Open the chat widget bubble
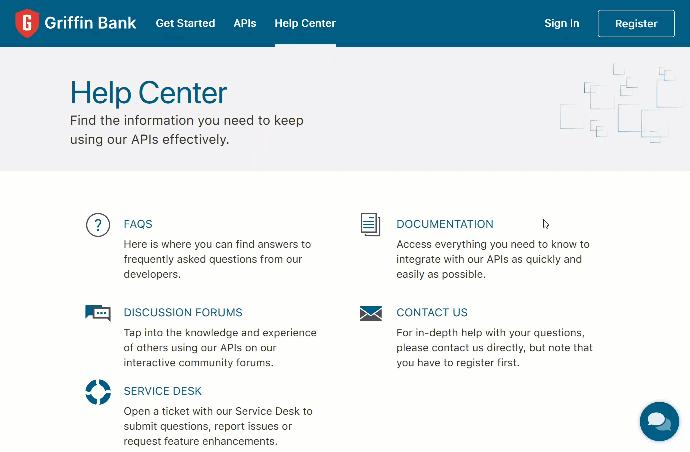690x452 pixels. [659, 421]
